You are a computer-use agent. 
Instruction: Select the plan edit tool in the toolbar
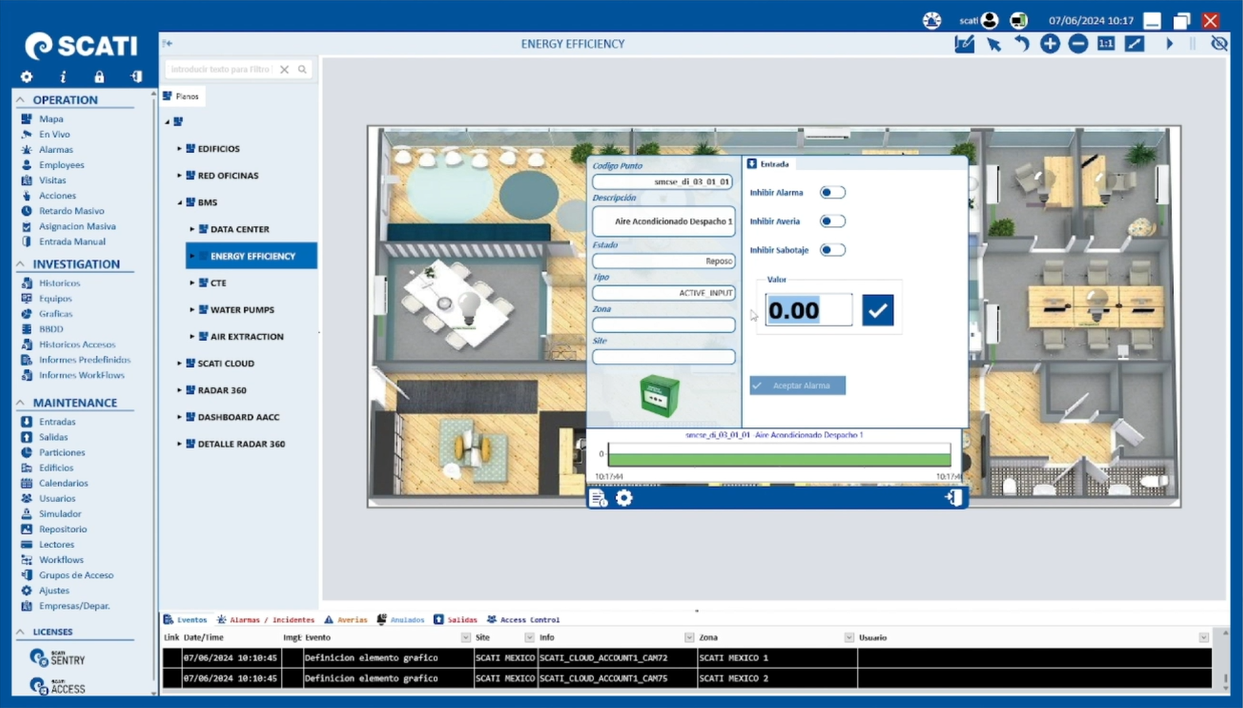pos(964,44)
